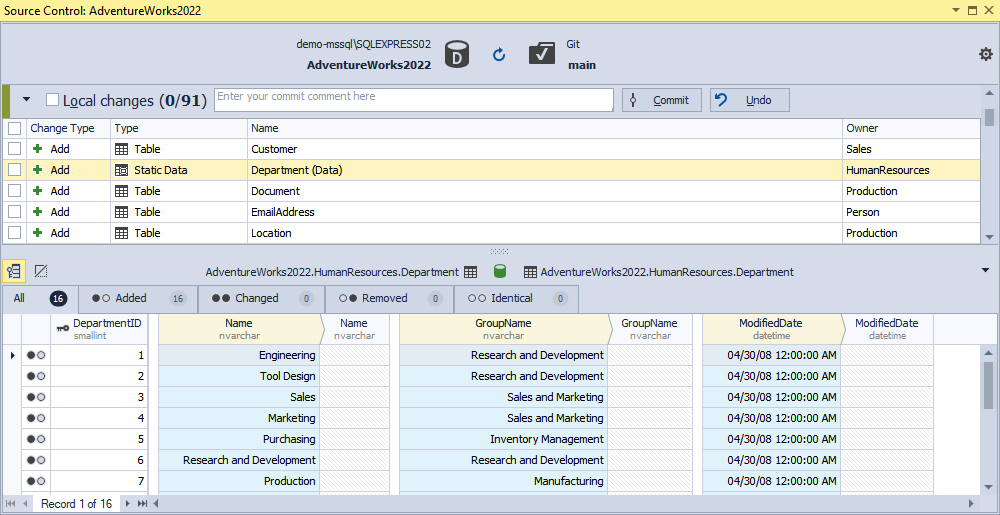Viewport: 1000px width, 515px height.
Task: Click the Commit button
Action: point(662,100)
